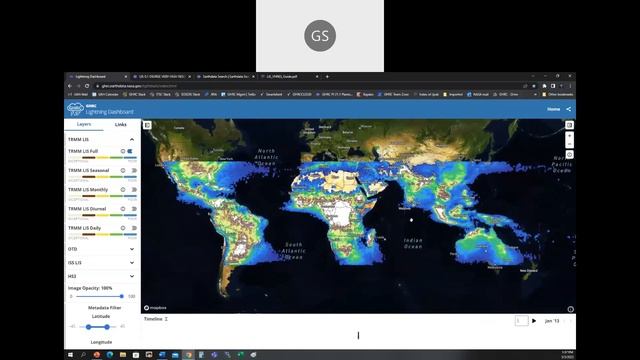Viewport: 640px width, 360px height.
Task: Adjust the Image Opacity slider handle
Action: click(x=122, y=296)
